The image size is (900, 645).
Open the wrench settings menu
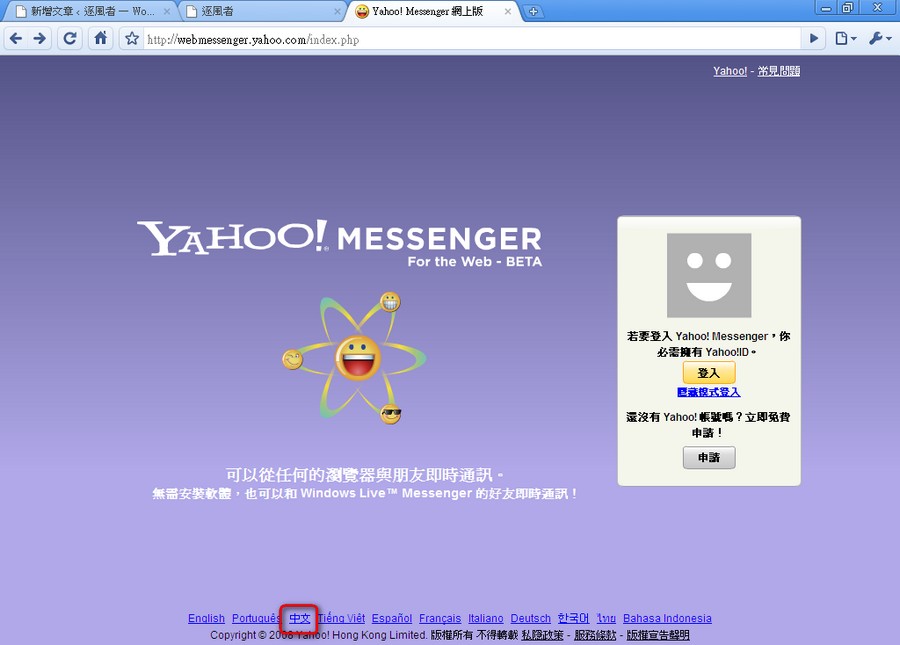(x=880, y=38)
